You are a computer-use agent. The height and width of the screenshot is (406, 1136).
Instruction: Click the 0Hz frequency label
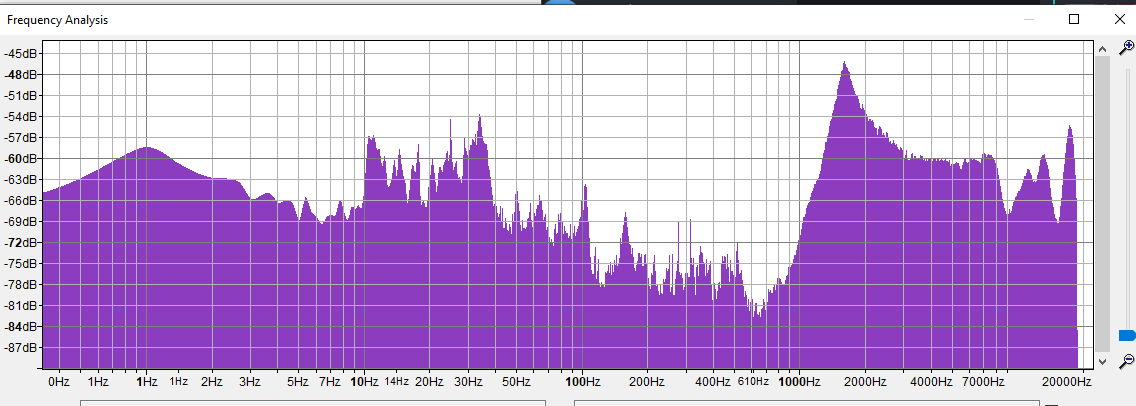pyautogui.click(x=58, y=381)
